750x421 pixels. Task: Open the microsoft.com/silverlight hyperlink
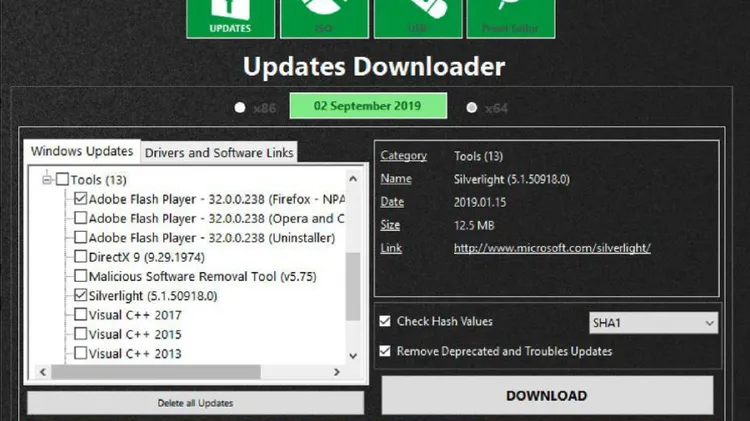[552, 248]
